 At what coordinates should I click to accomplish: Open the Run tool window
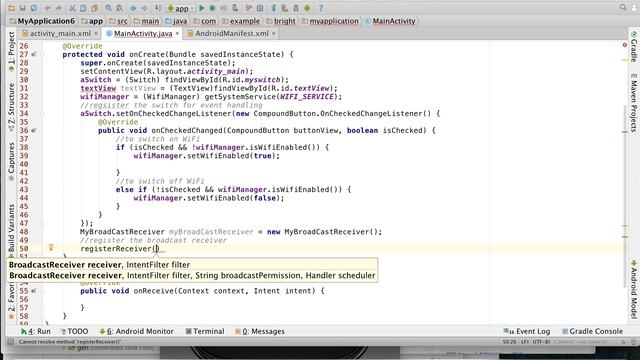coord(36,331)
